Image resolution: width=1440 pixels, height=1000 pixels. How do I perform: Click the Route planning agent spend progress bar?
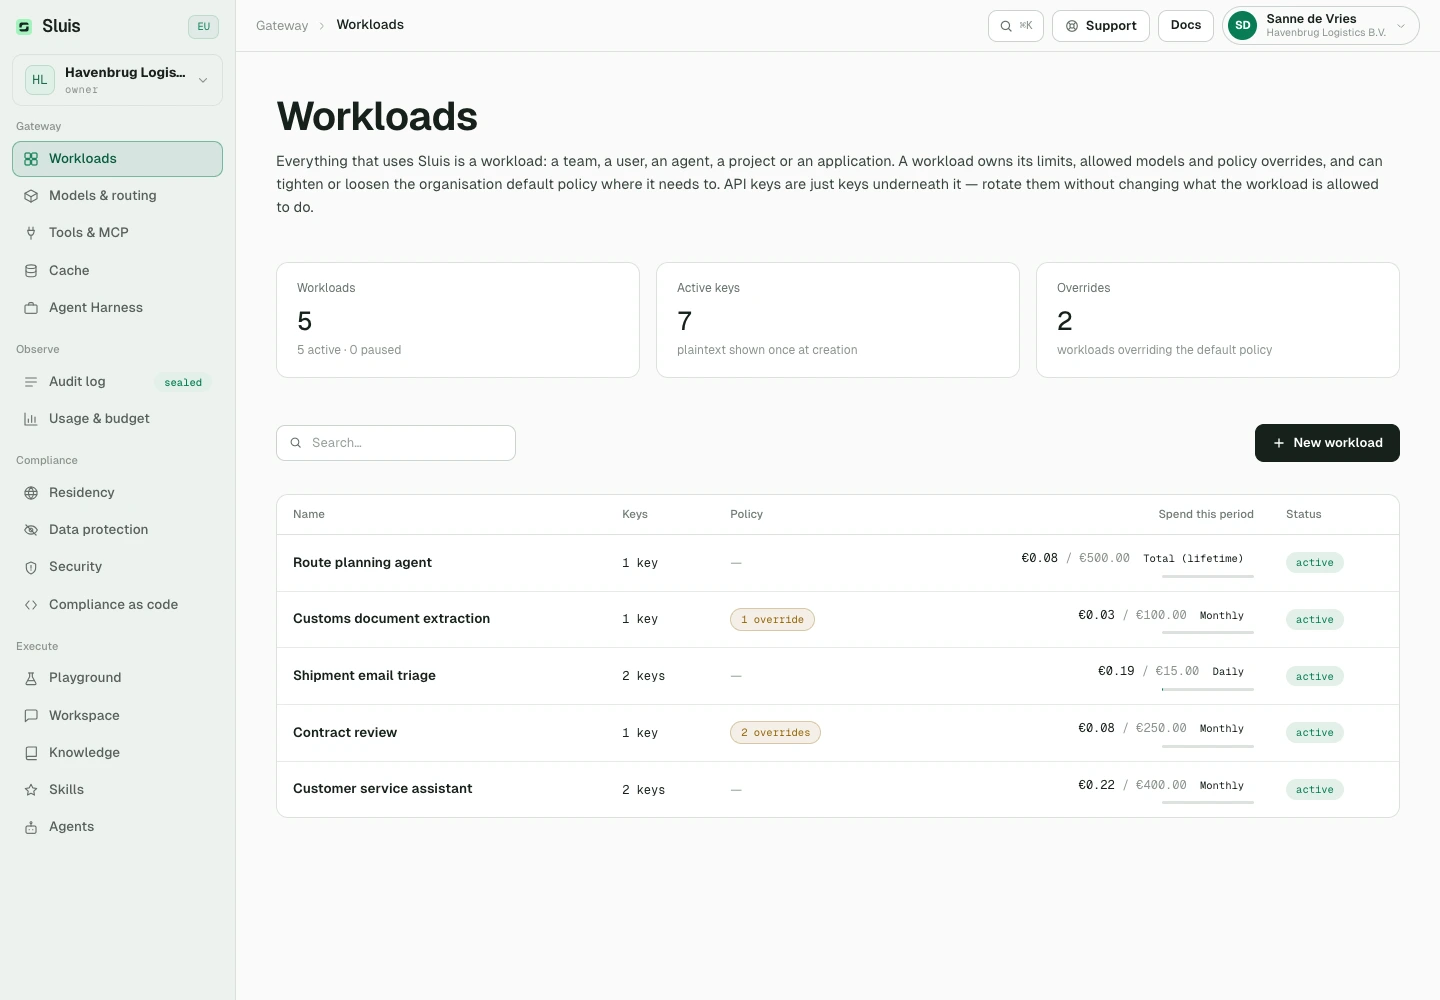pos(1208,576)
